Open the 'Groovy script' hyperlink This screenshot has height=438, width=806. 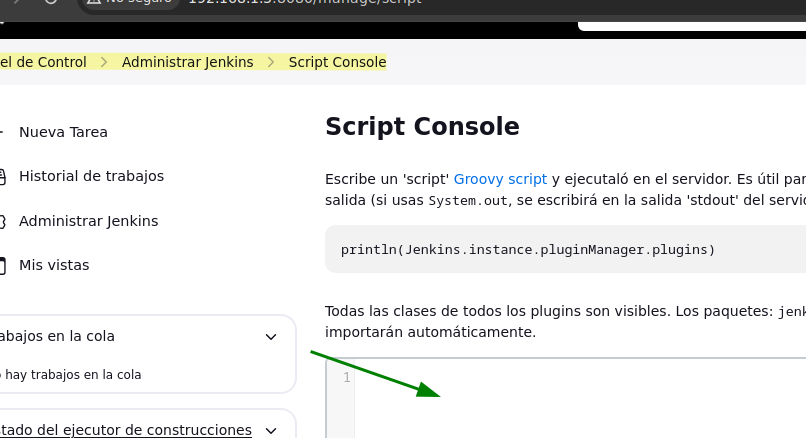click(x=500, y=179)
